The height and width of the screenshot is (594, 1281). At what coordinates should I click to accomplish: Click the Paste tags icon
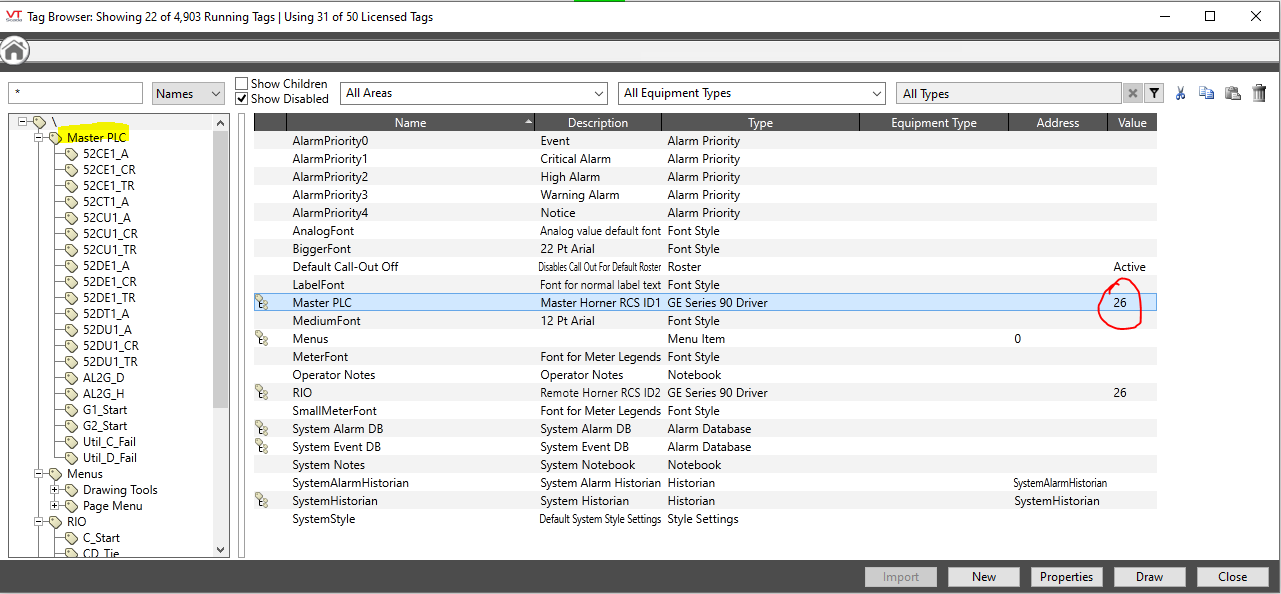pos(1232,93)
